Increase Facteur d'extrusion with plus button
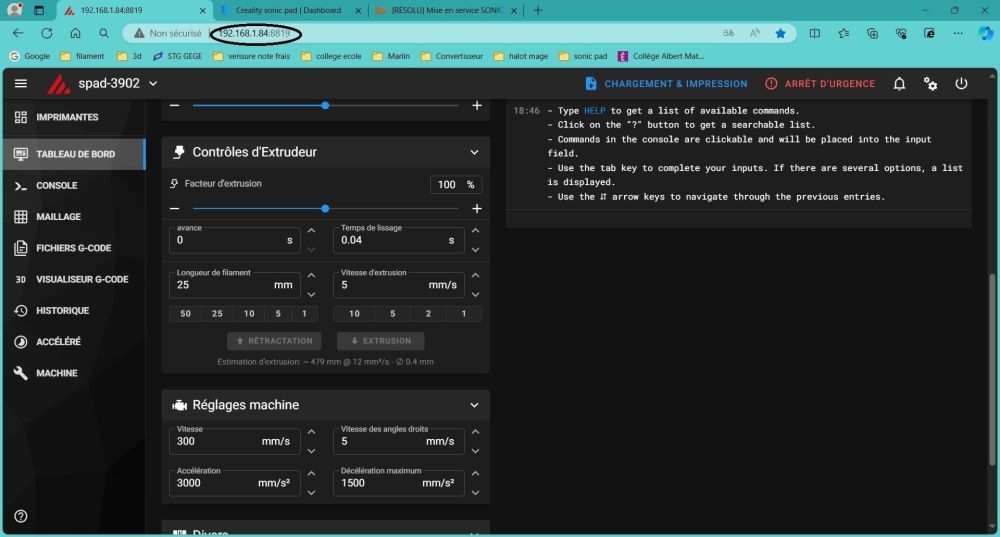1000x537 pixels. click(x=476, y=209)
